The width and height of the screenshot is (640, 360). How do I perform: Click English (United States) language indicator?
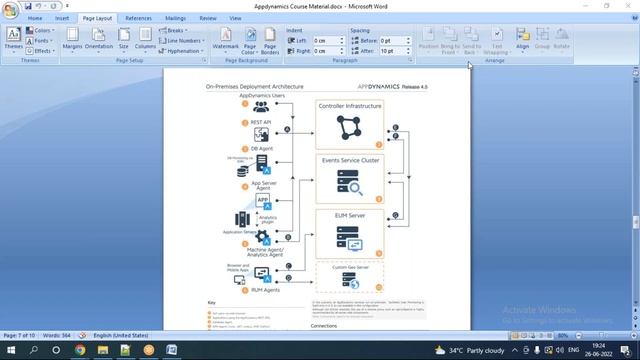[x=121, y=336]
